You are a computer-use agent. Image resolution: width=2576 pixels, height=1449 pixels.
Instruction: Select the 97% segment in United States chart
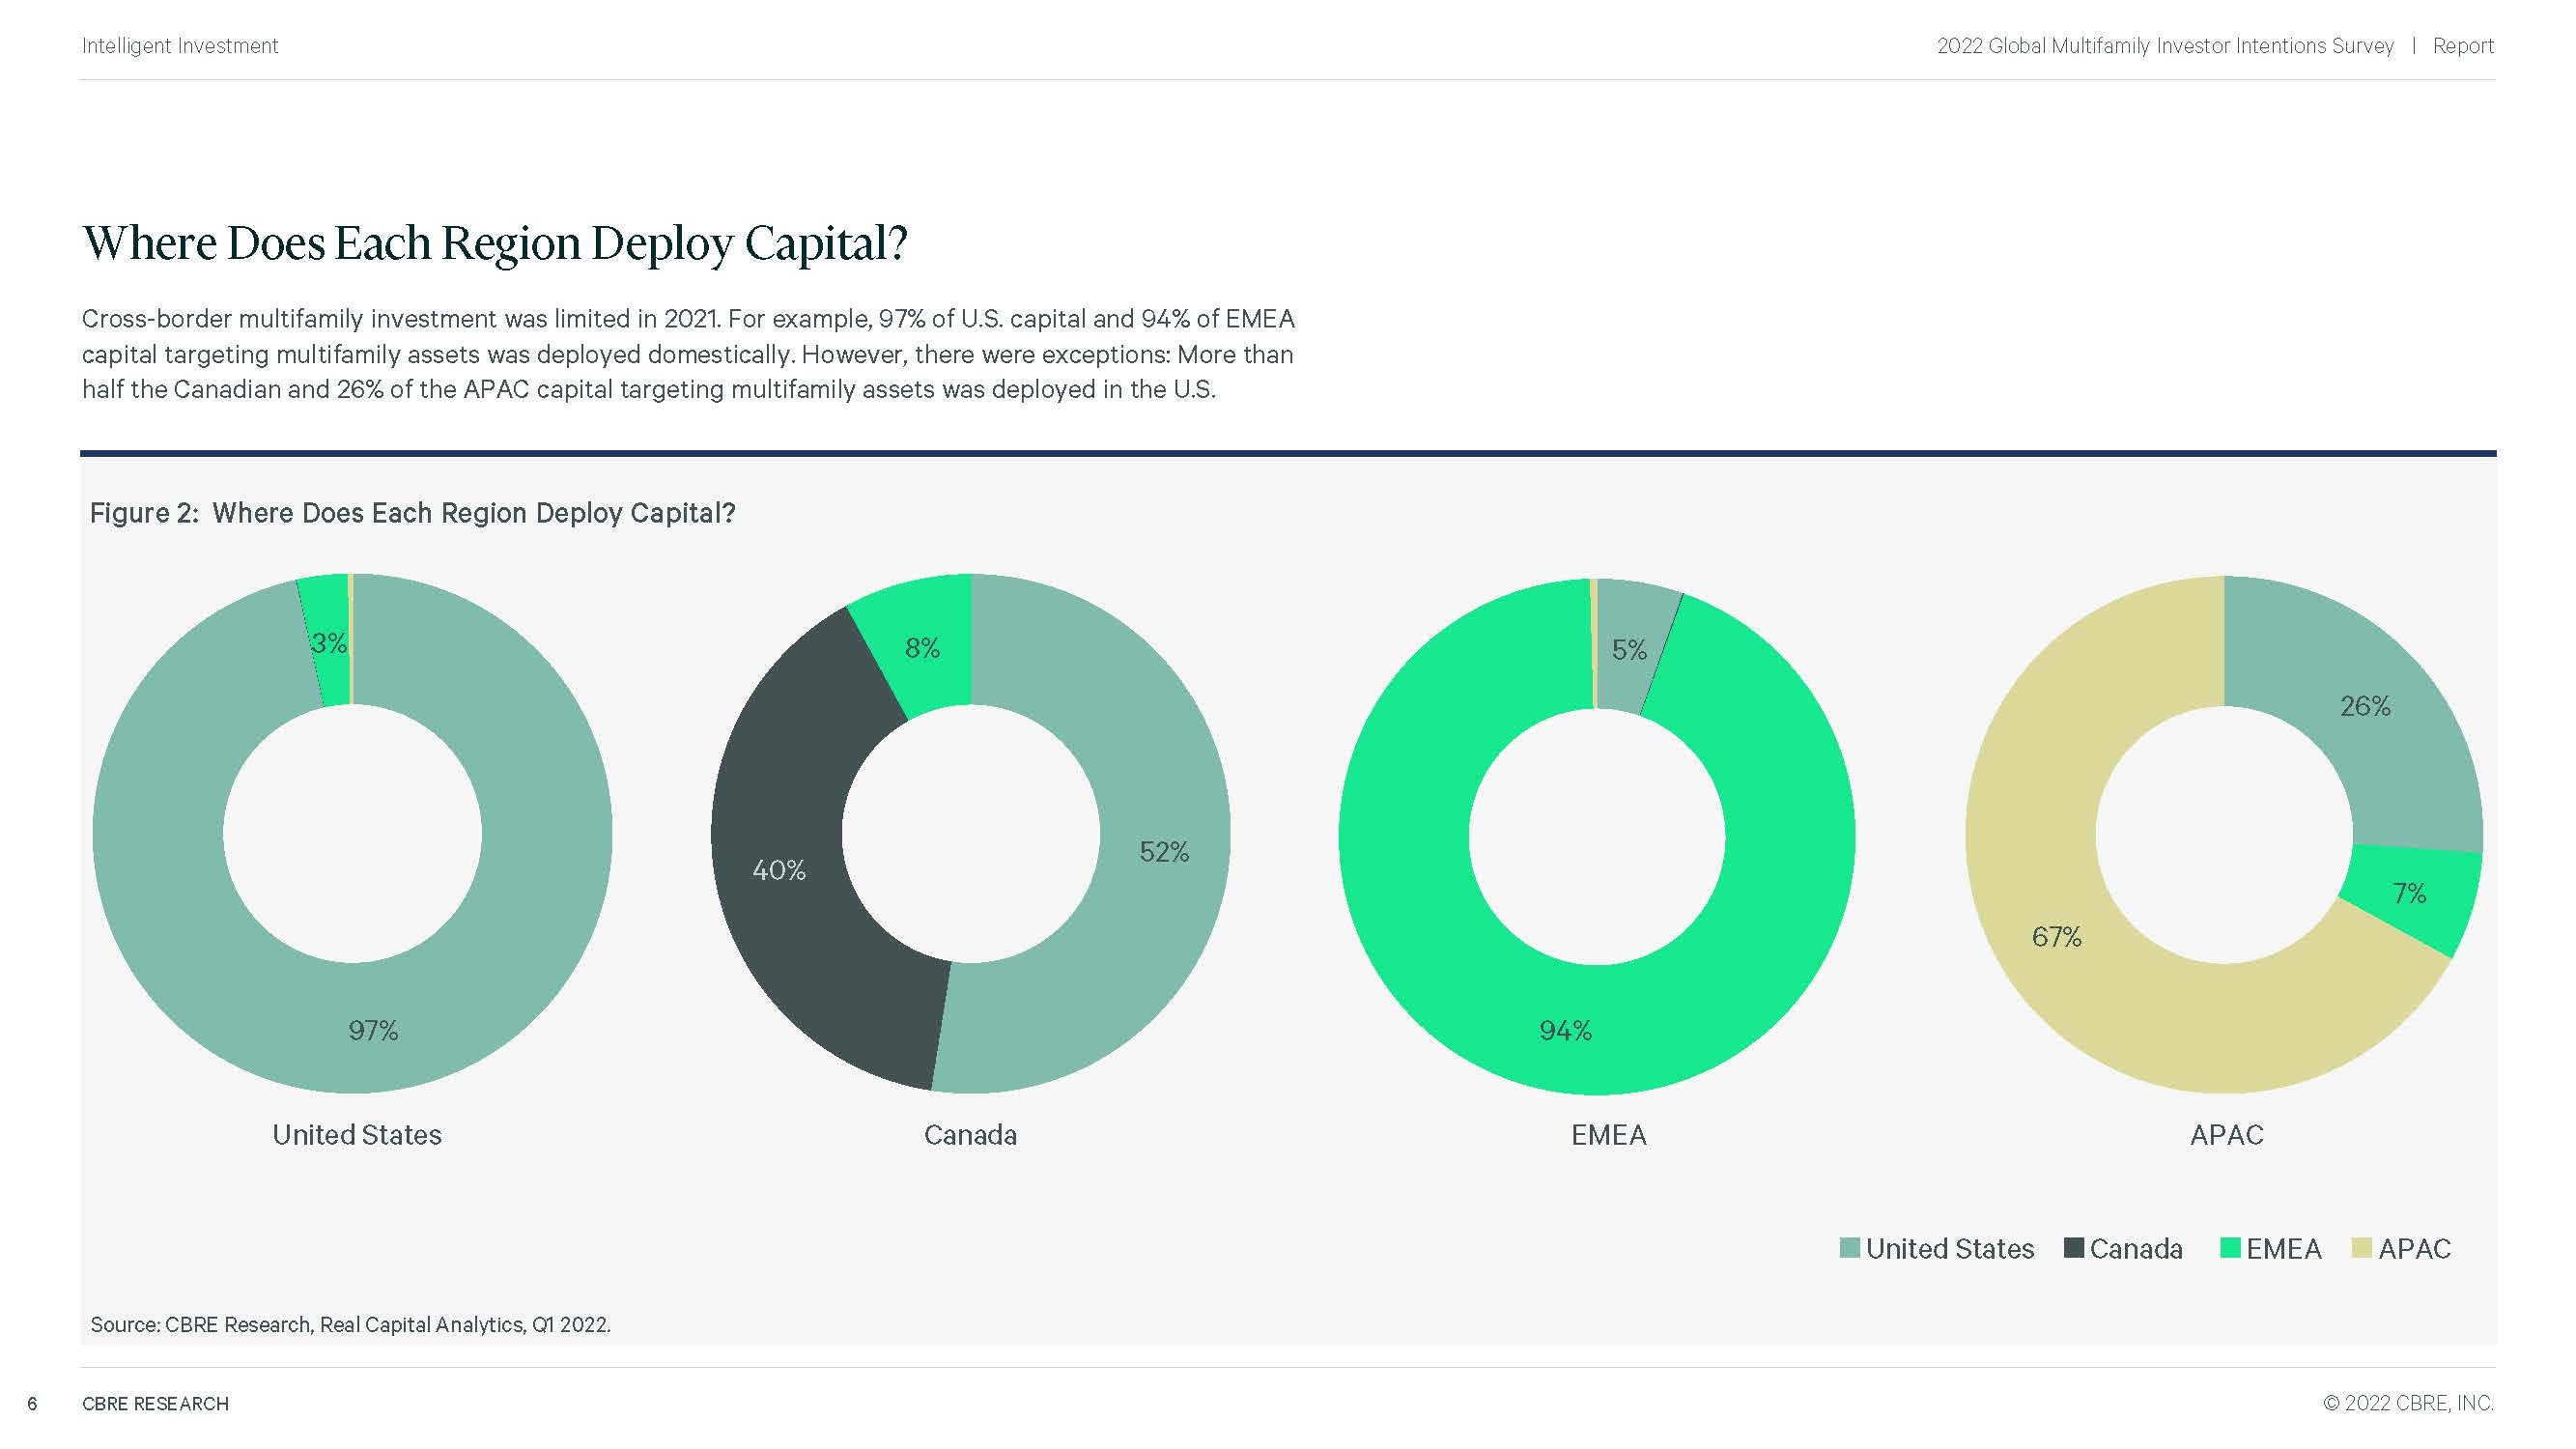click(372, 1030)
